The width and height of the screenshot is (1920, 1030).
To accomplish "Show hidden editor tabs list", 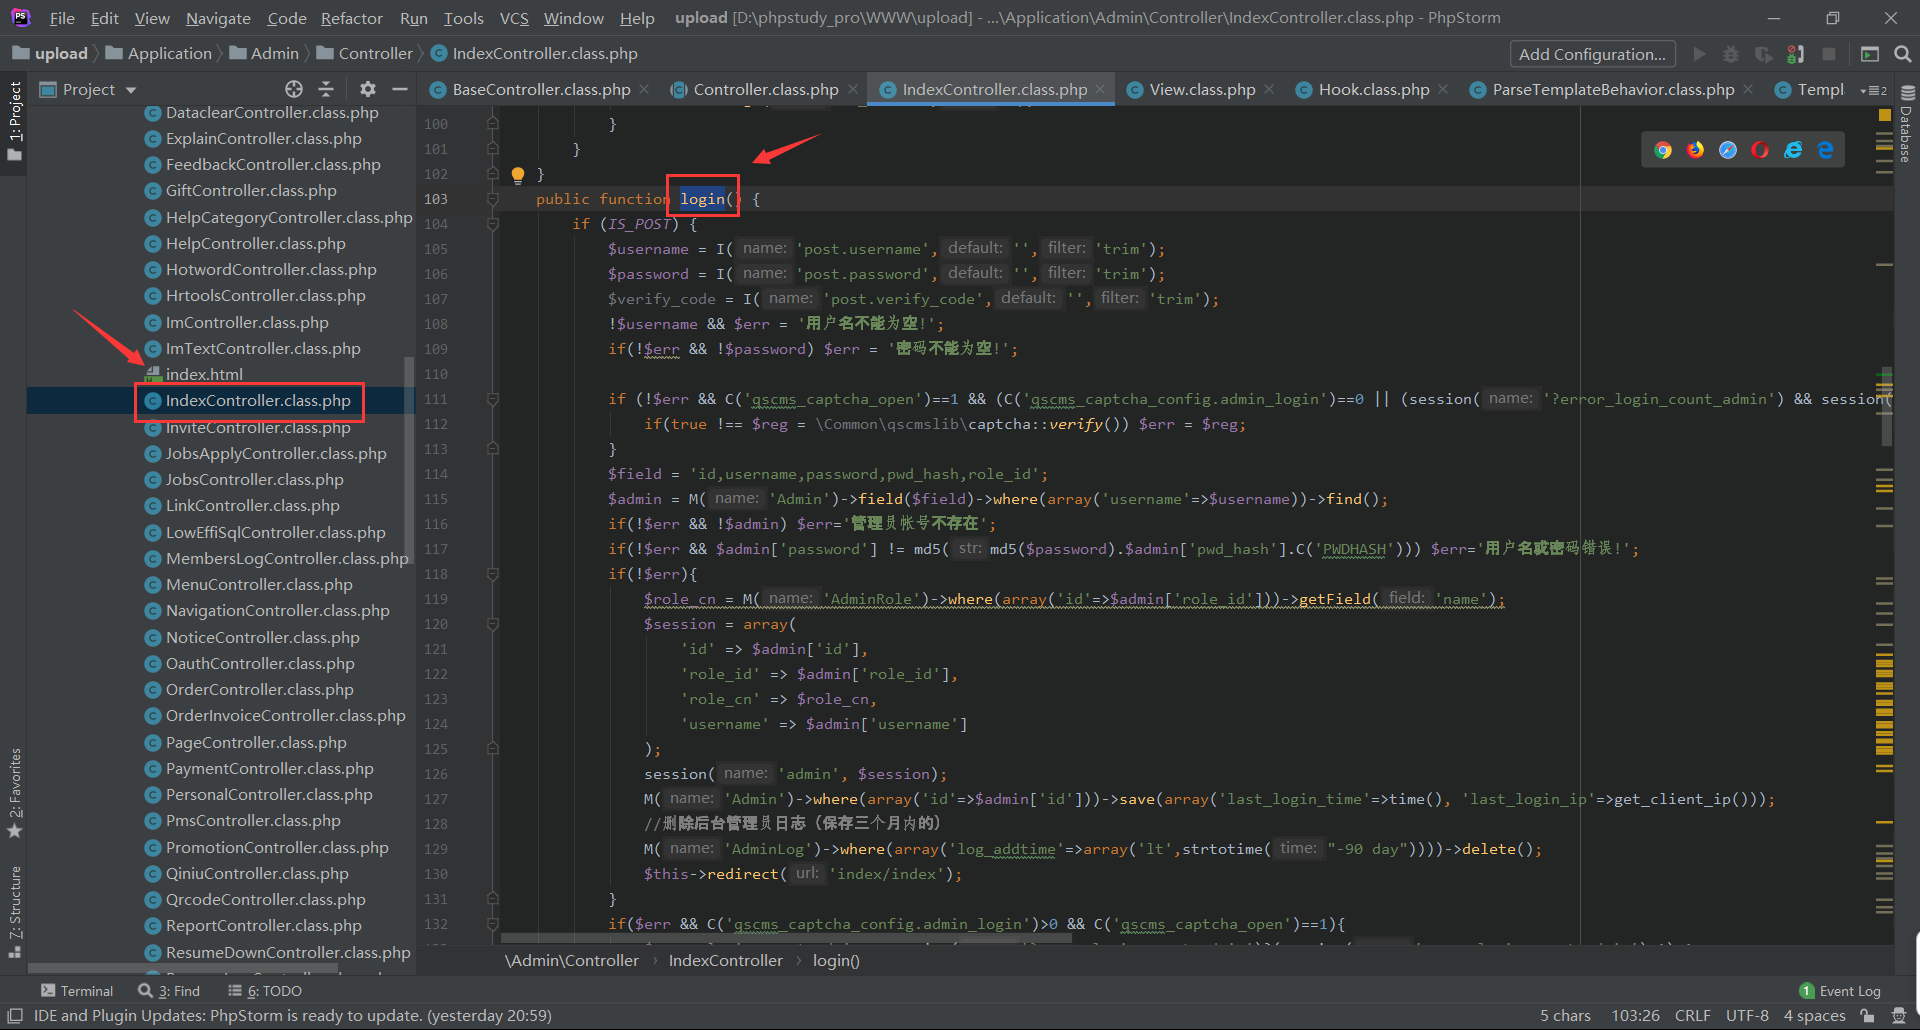I will [x=1872, y=90].
